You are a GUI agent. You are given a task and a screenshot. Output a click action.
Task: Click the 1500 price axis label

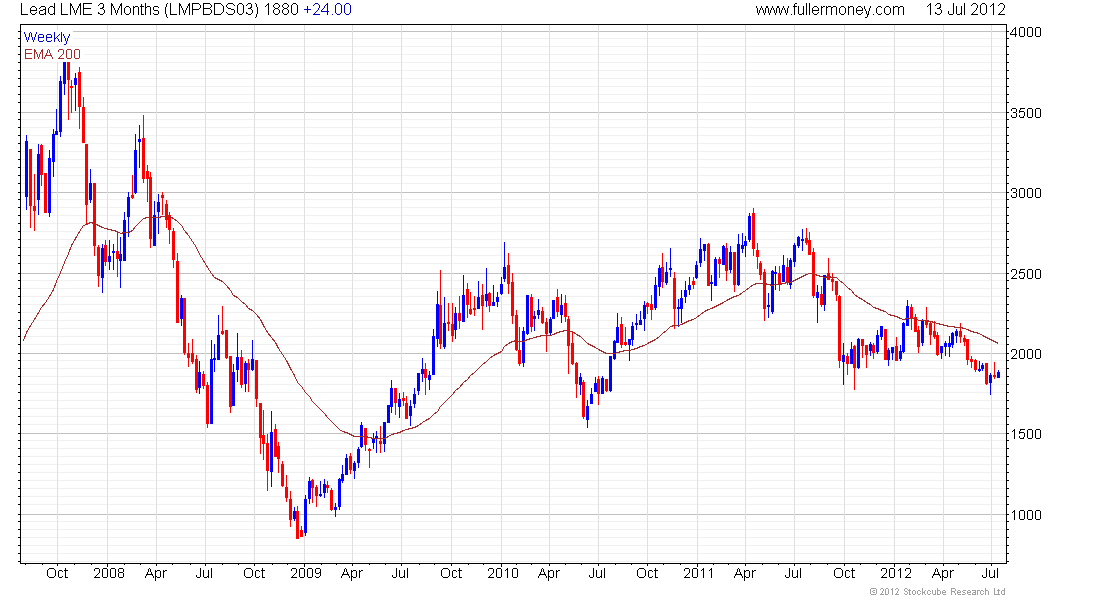tap(1026, 434)
